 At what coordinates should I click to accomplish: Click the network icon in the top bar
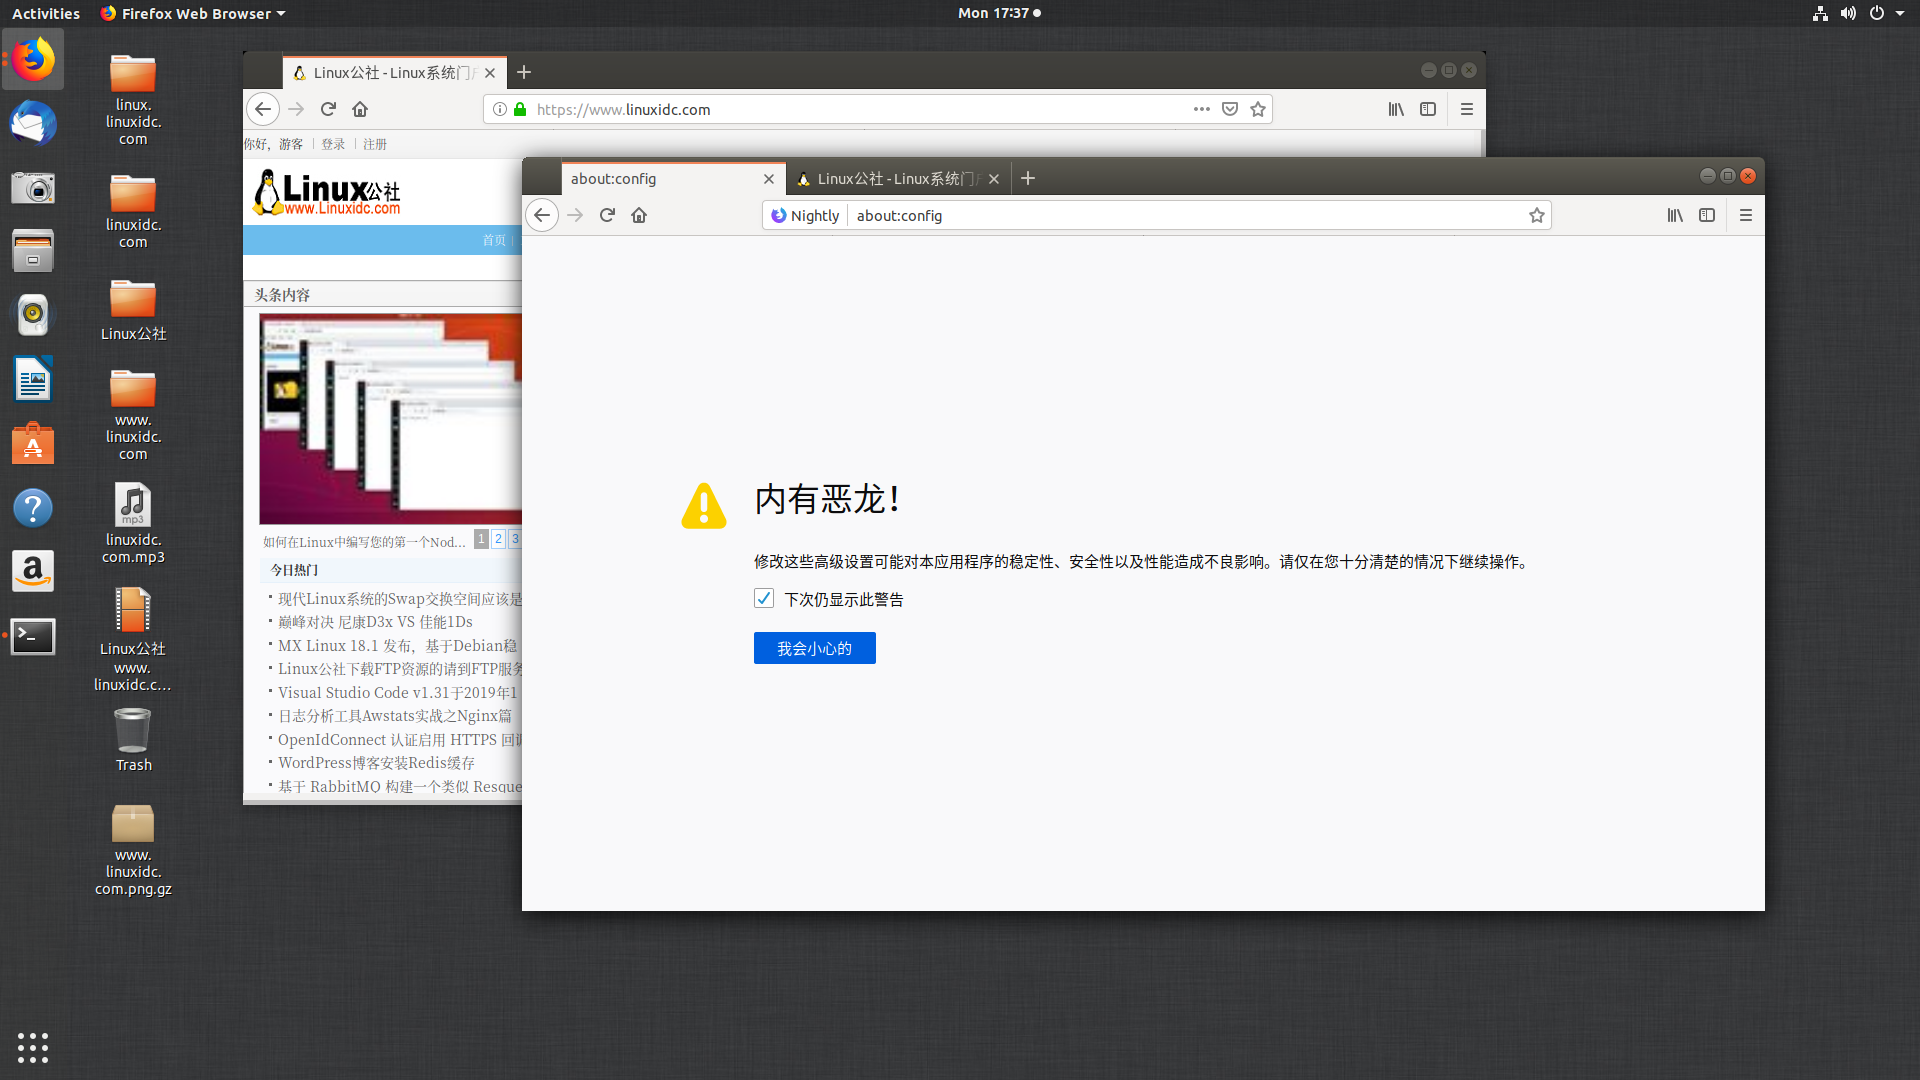coord(1820,13)
